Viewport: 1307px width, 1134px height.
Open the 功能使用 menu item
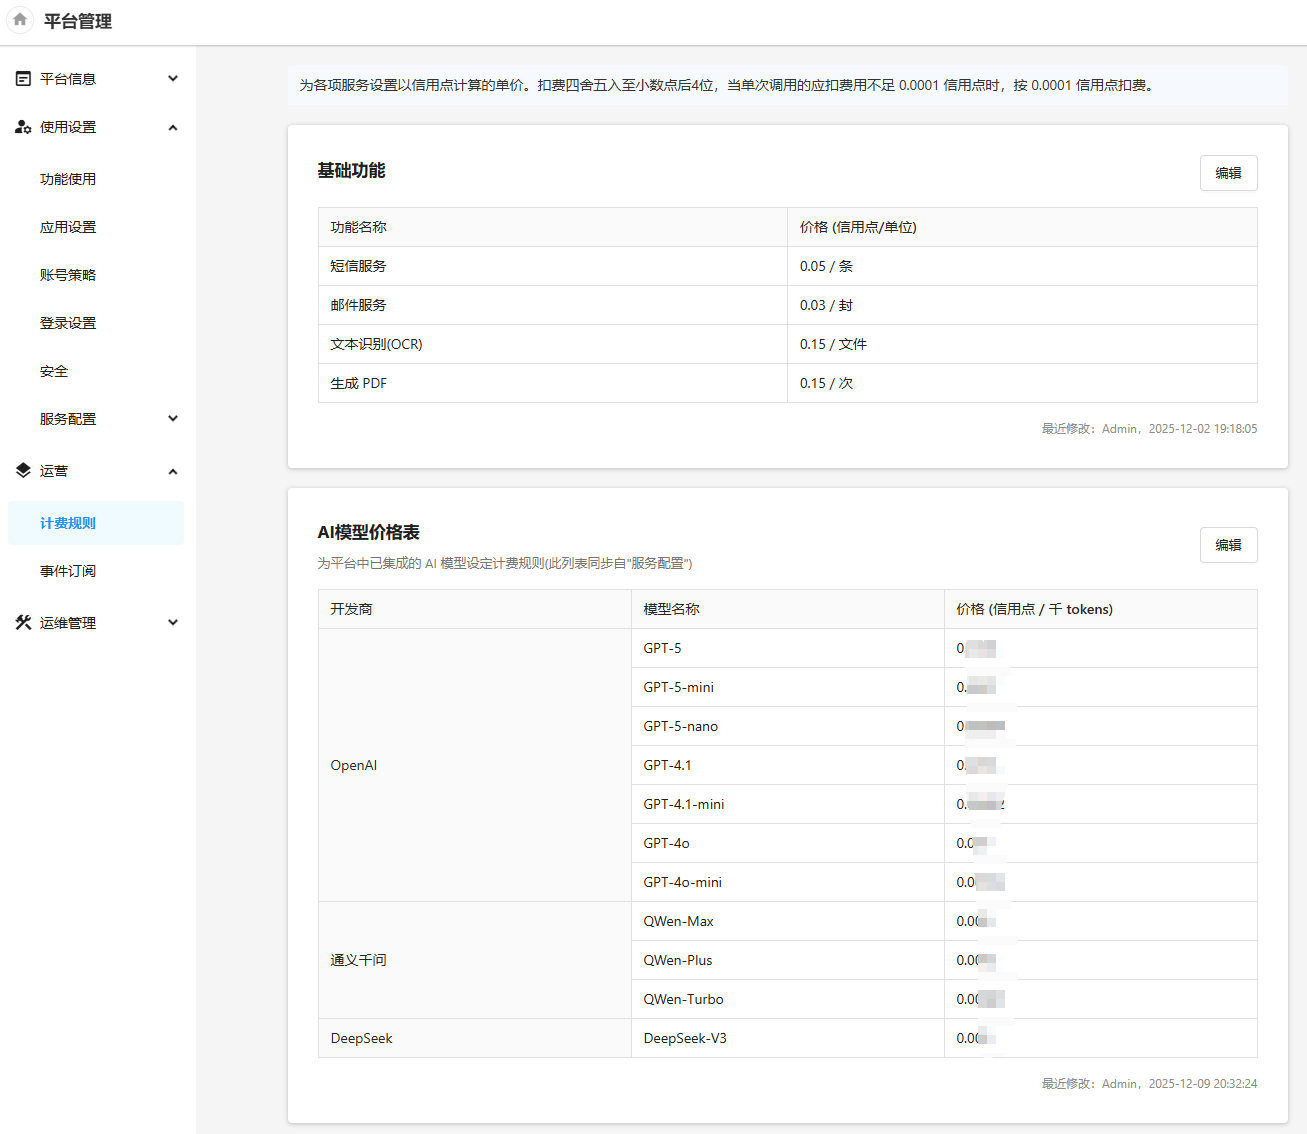(x=68, y=179)
